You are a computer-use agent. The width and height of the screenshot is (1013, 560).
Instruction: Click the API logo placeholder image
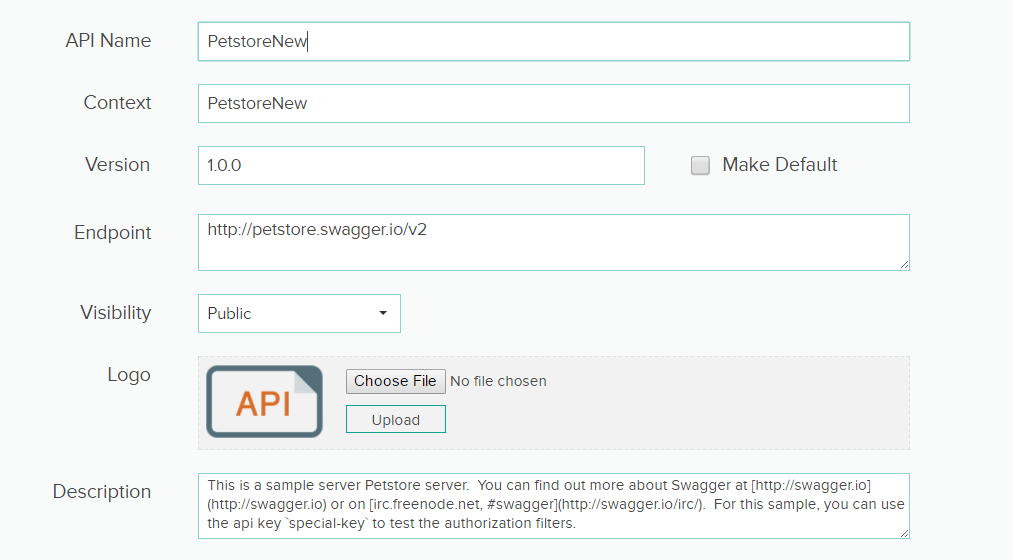pos(264,401)
